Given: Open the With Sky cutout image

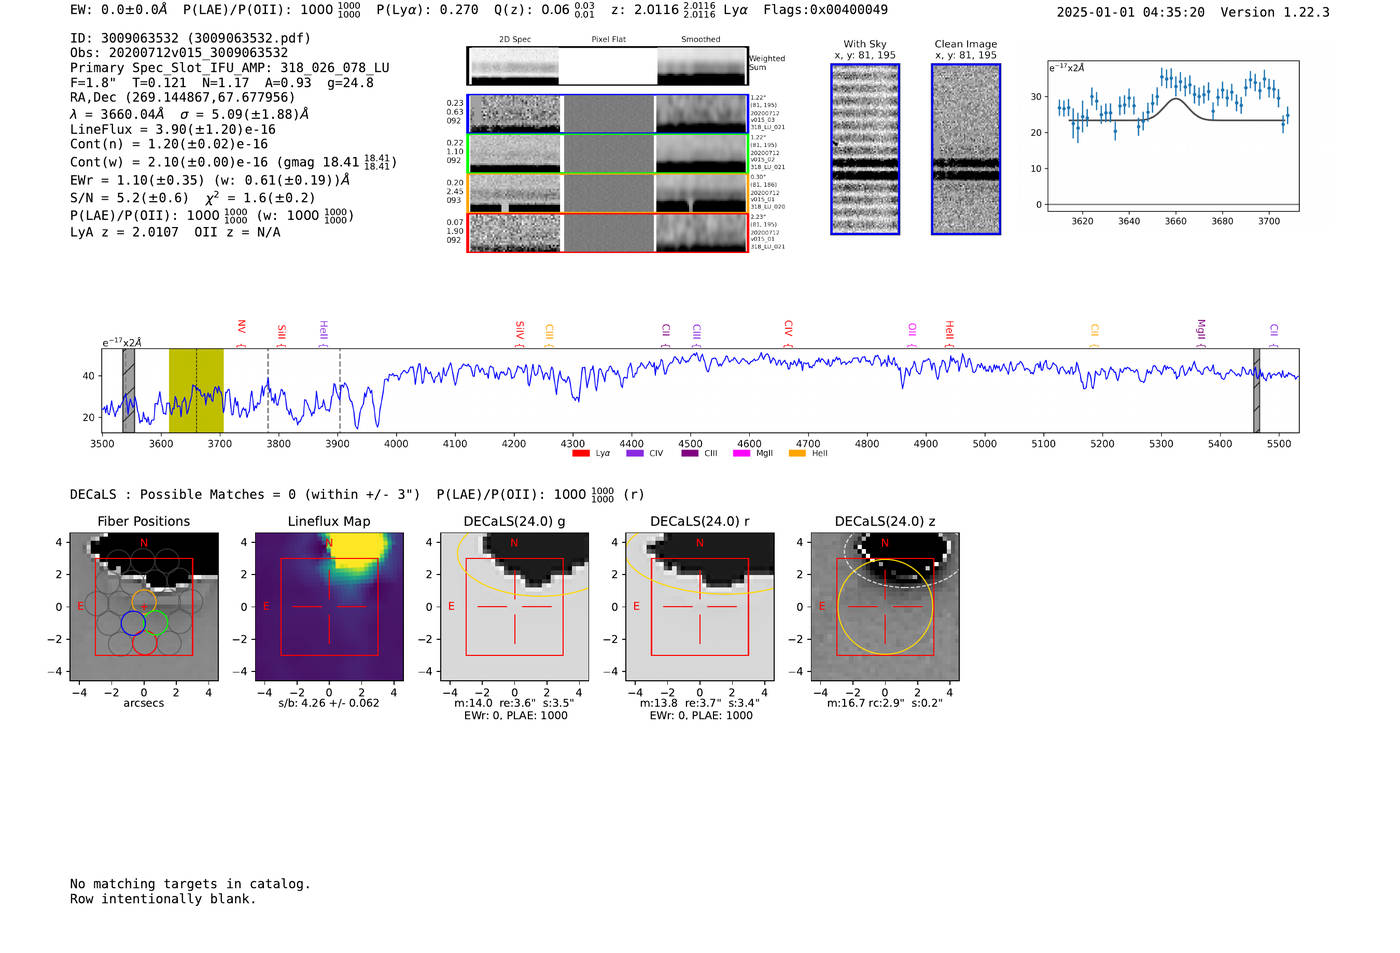Looking at the screenshot, I should (x=865, y=149).
